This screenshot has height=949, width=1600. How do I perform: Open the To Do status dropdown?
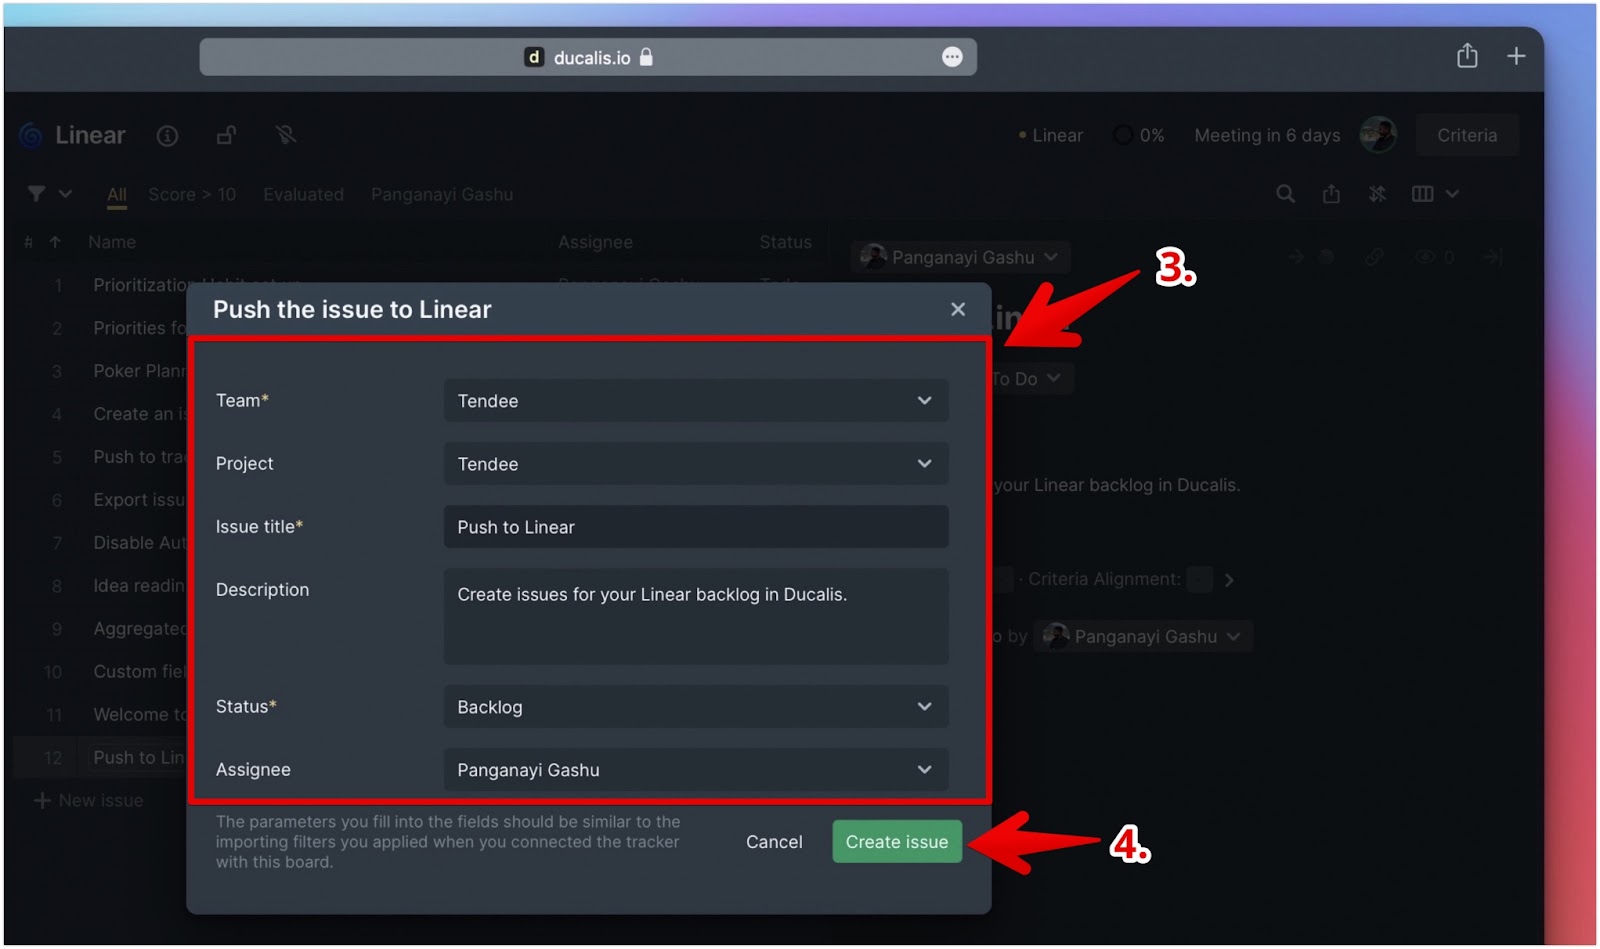click(1028, 379)
